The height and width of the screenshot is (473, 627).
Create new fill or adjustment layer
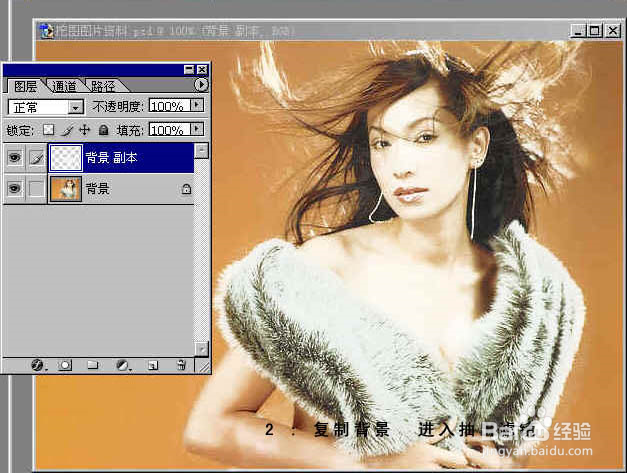click(x=122, y=365)
